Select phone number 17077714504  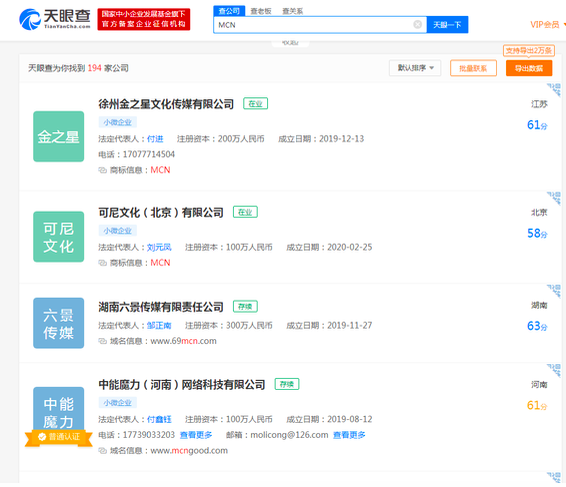point(149,154)
